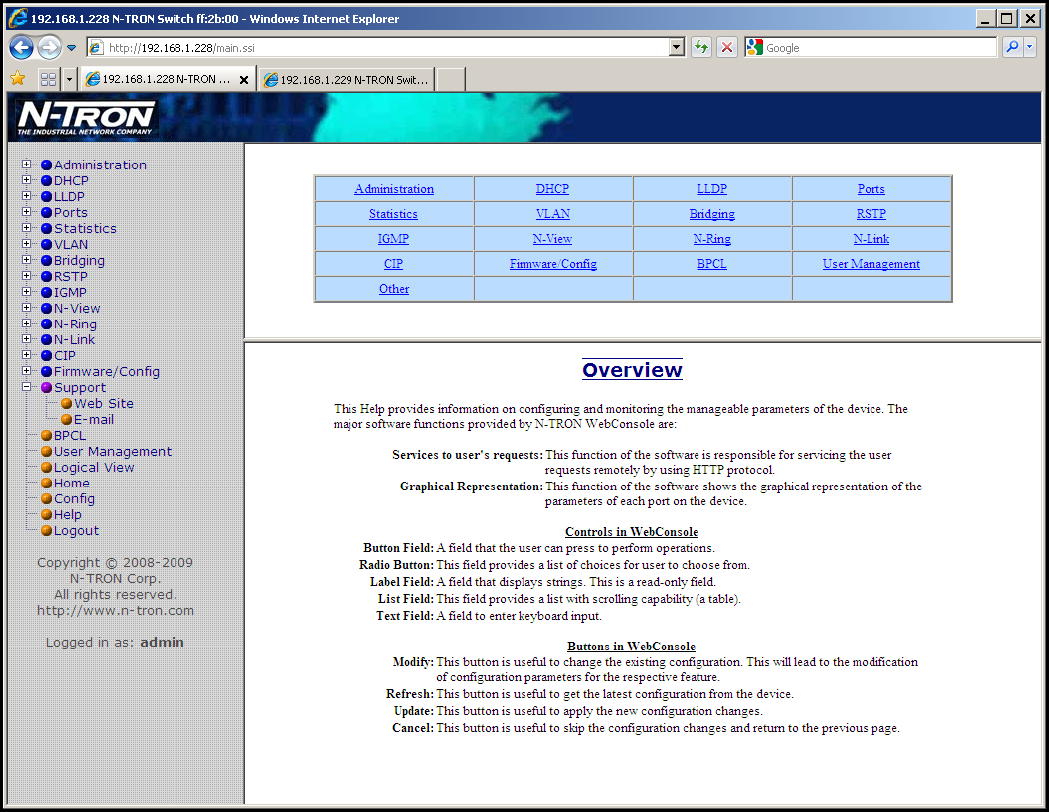Open the LLDP link in the table
This screenshot has width=1049, height=812.
tap(712, 189)
